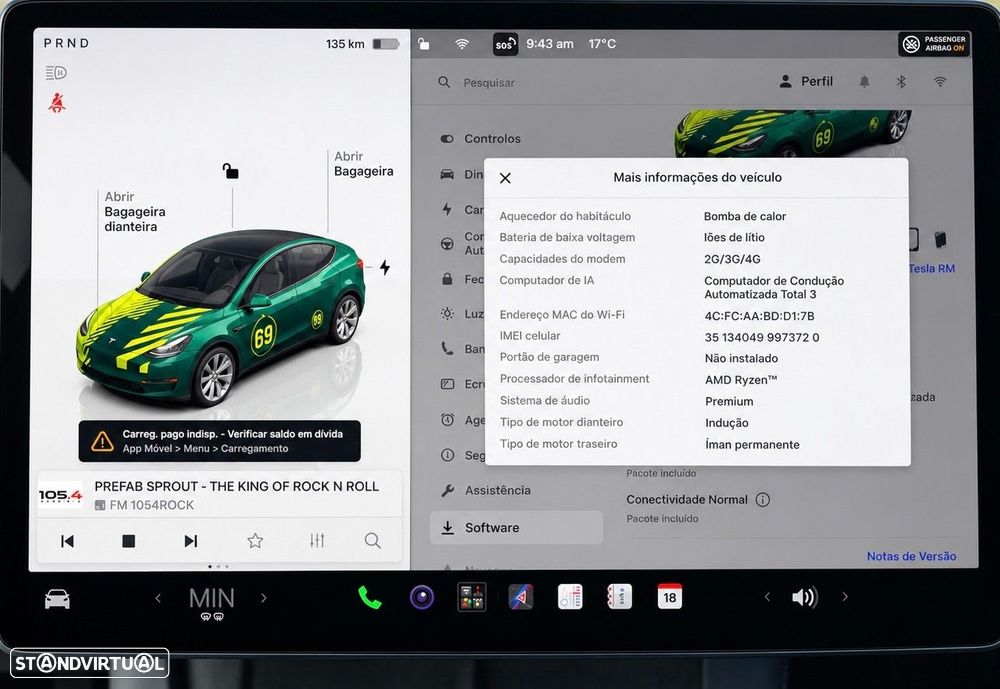Tap the SOS emergency icon
1000x689 pixels.
(505, 44)
